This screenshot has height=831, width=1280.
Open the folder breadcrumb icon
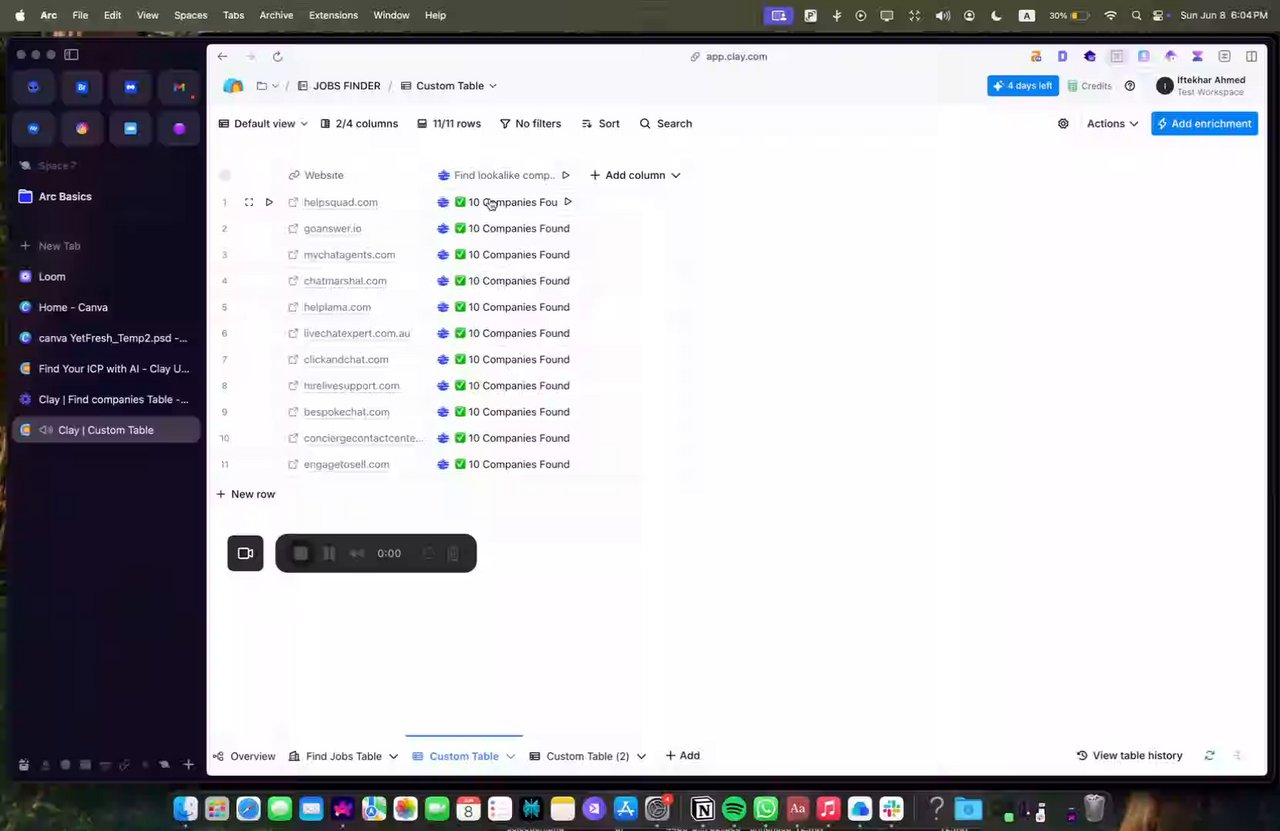click(262, 86)
